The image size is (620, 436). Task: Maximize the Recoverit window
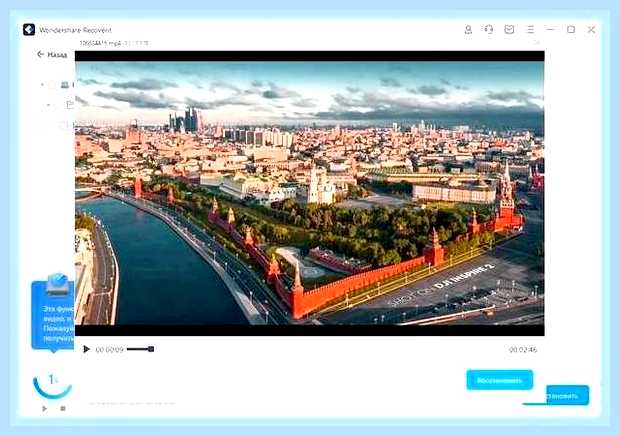tap(571, 30)
